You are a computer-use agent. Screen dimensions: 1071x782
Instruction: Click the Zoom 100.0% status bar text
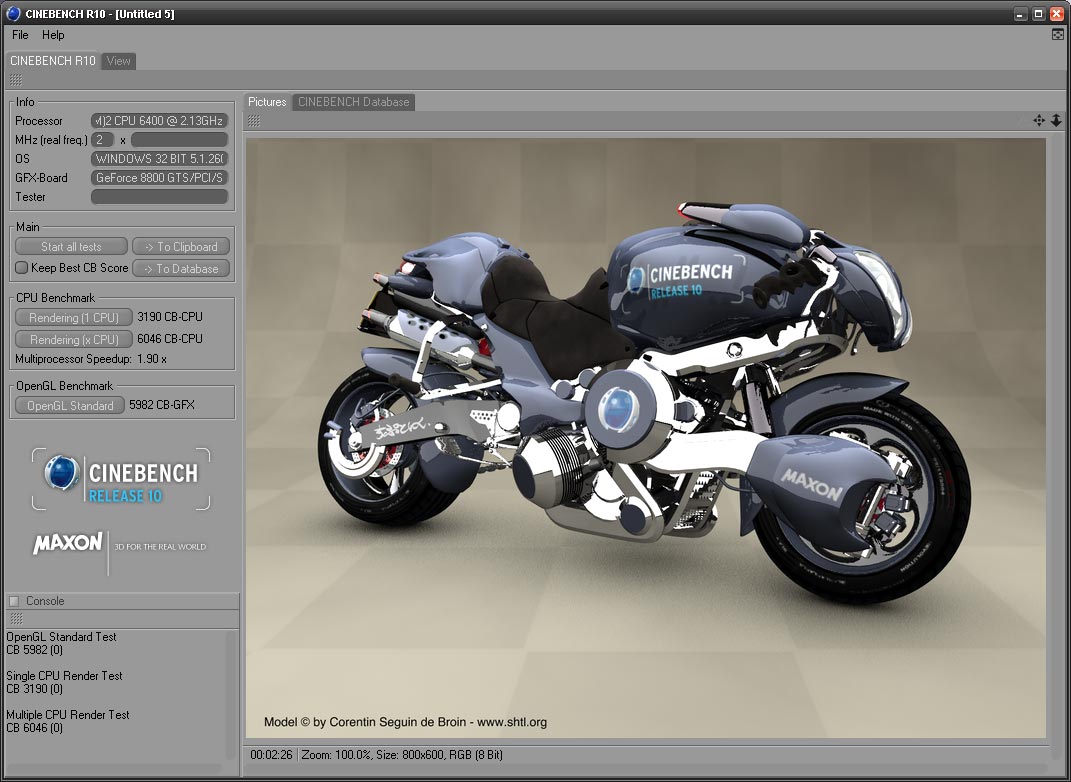coord(337,755)
